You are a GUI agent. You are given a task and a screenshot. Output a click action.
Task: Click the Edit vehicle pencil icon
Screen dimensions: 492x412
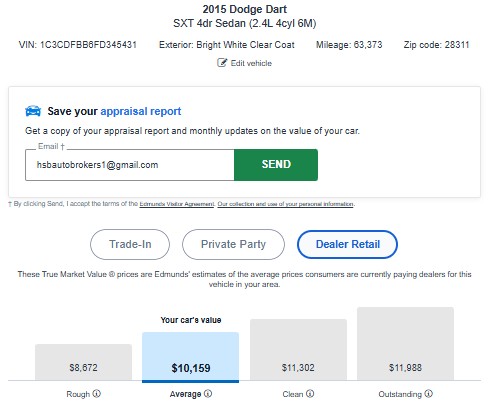point(222,63)
